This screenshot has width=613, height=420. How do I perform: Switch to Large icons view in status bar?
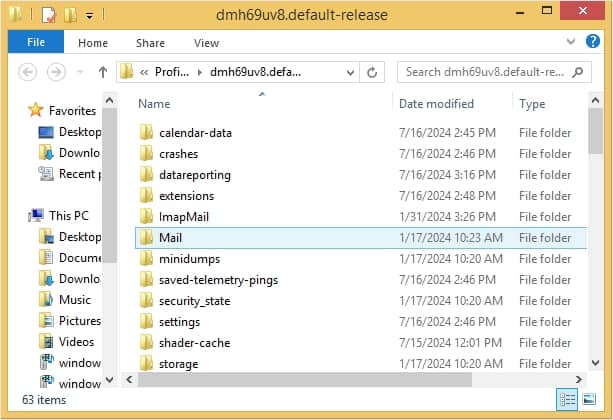click(589, 400)
